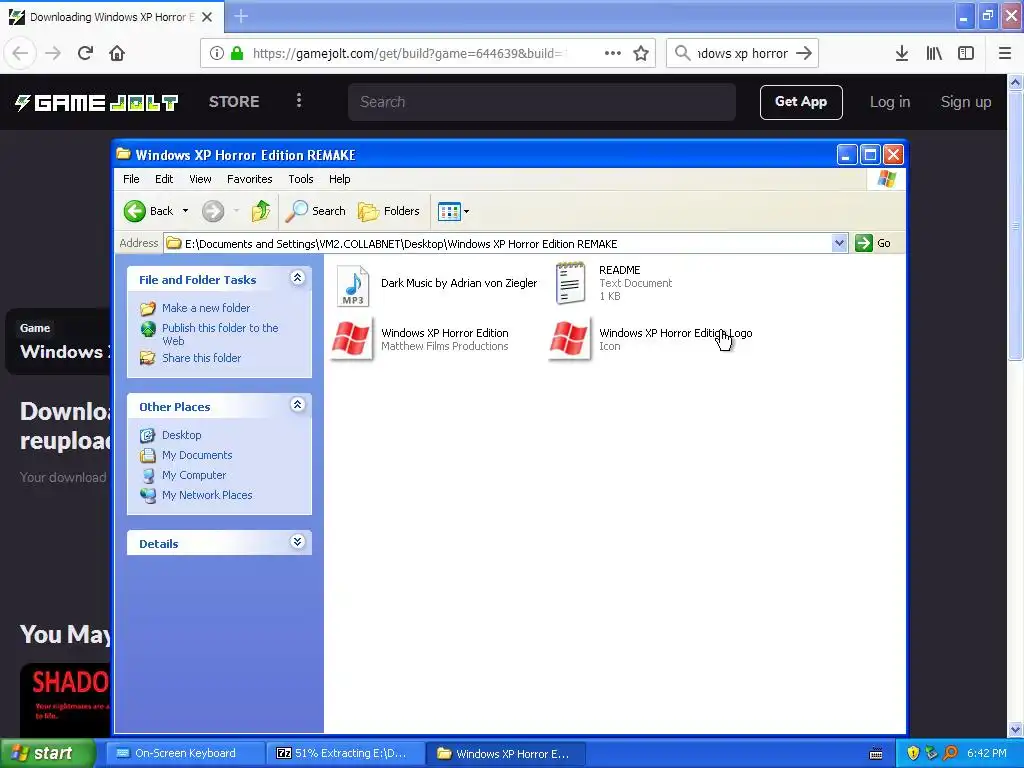This screenshot has height=768, width=1024.
Task: Expand the Address bar dropdown
Action: tap(839, 244)
